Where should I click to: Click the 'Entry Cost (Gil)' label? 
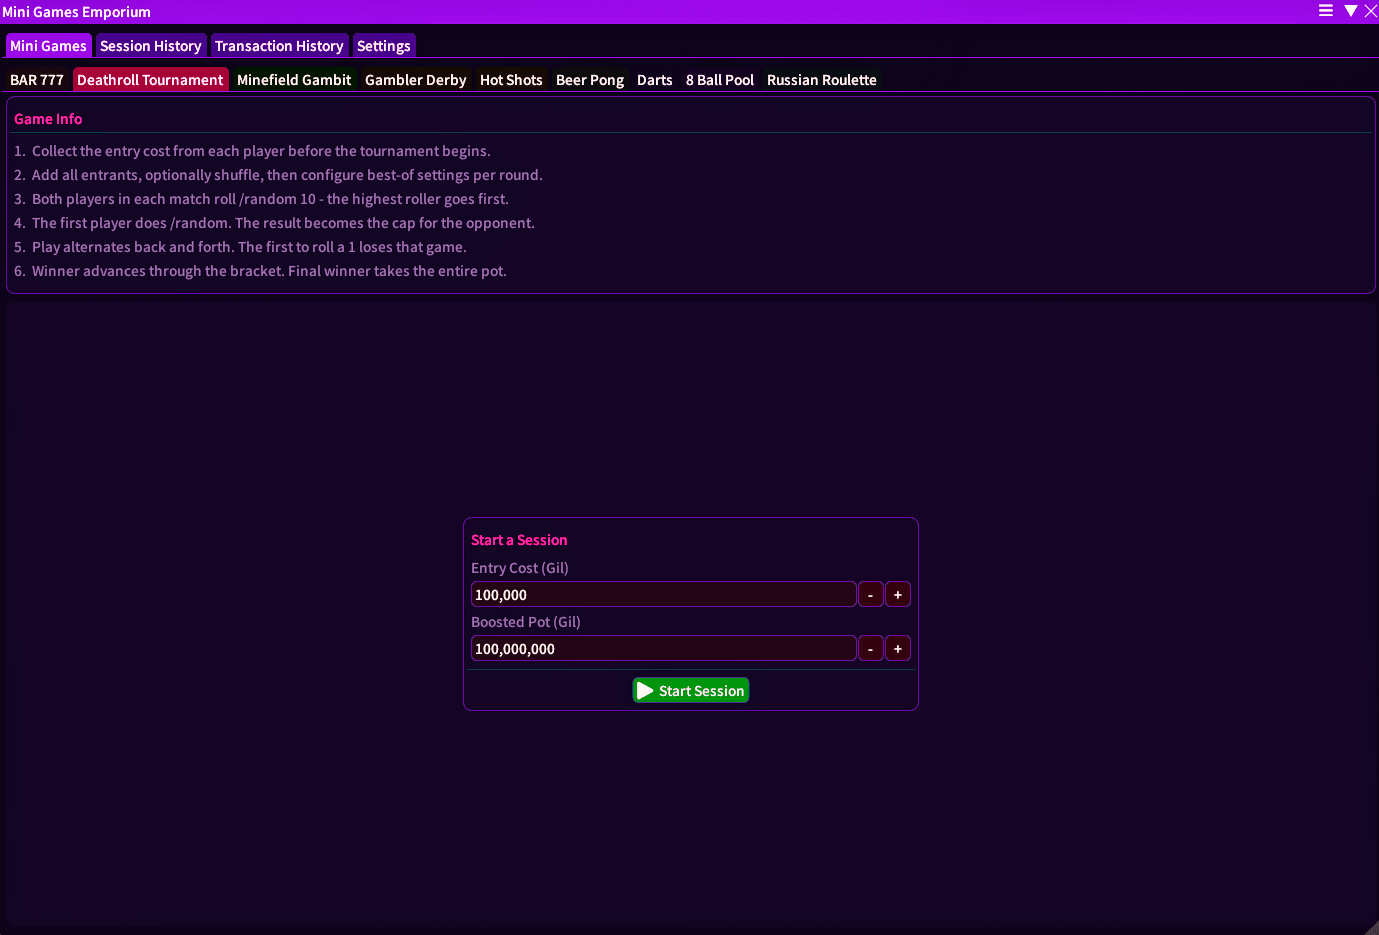coord(520,568)
